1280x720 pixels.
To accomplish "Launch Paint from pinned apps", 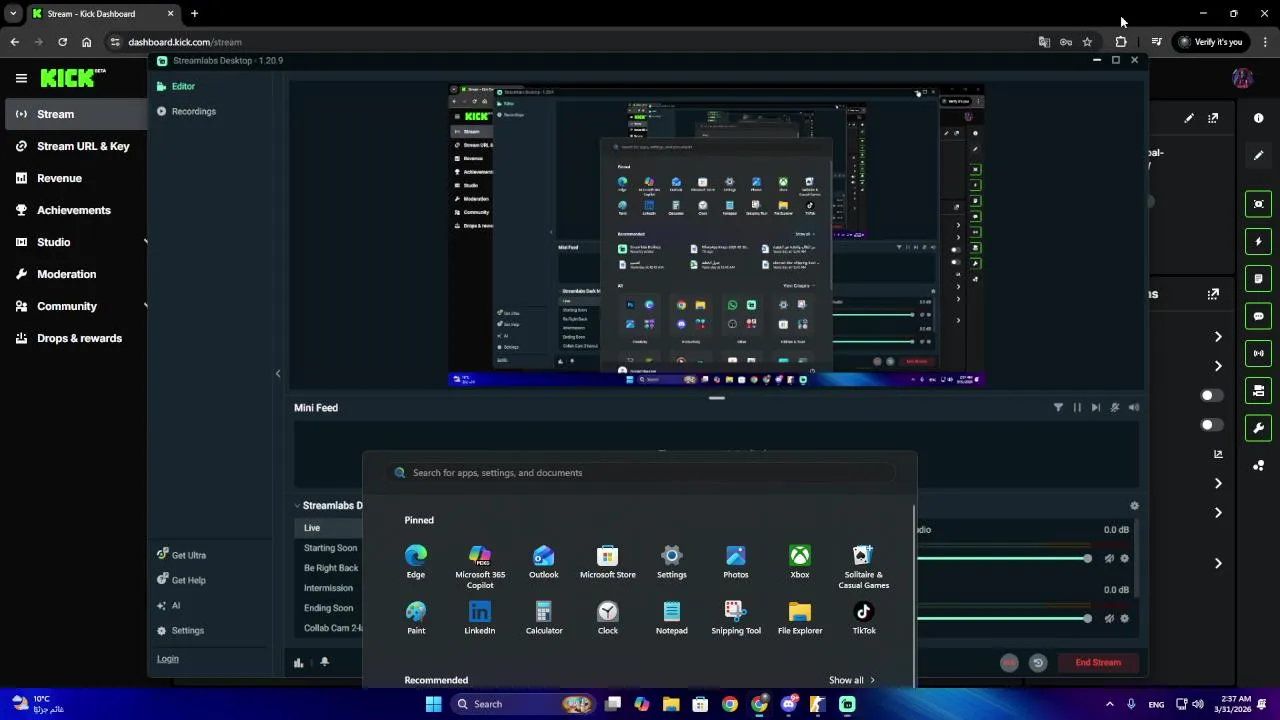I will tap(416, 618).
